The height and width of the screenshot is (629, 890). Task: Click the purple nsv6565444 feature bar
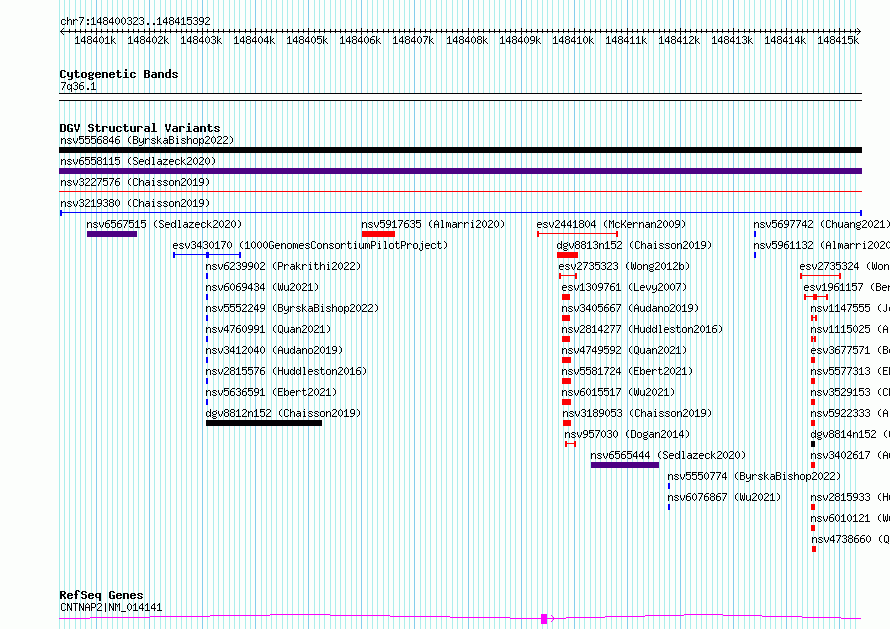click(625, 465)
